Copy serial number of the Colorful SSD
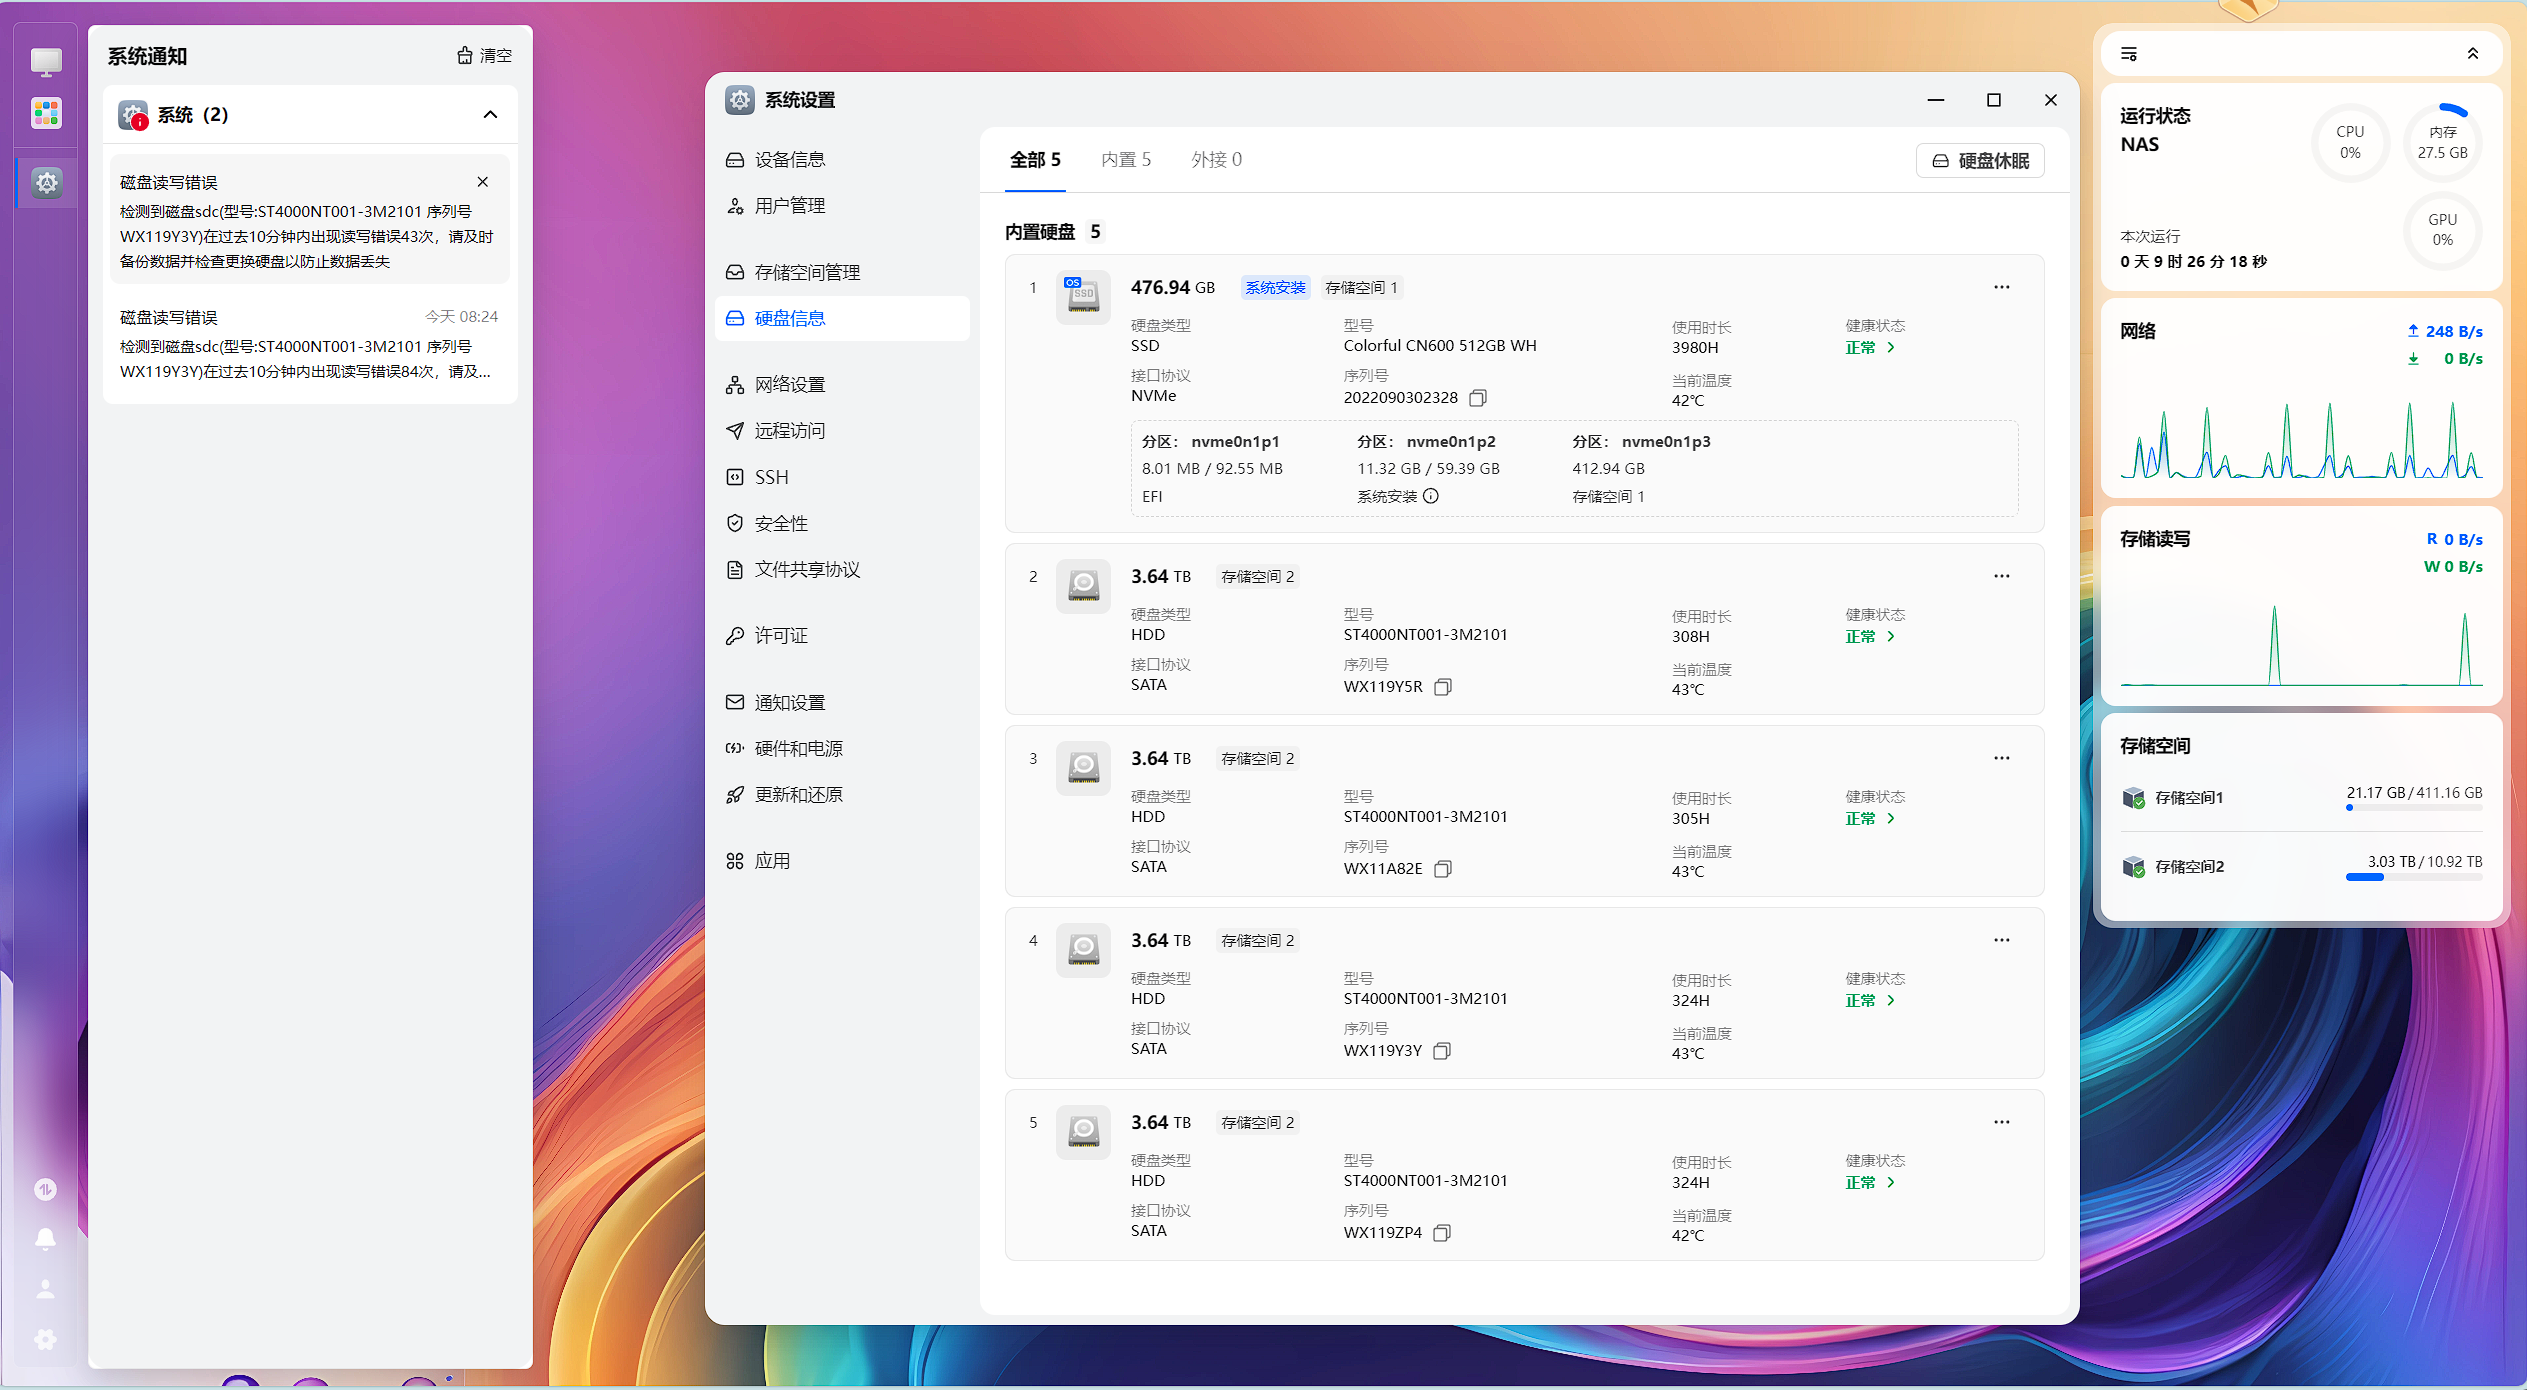This screenshot has height=1390, width=2527. tap(1477, 398)
